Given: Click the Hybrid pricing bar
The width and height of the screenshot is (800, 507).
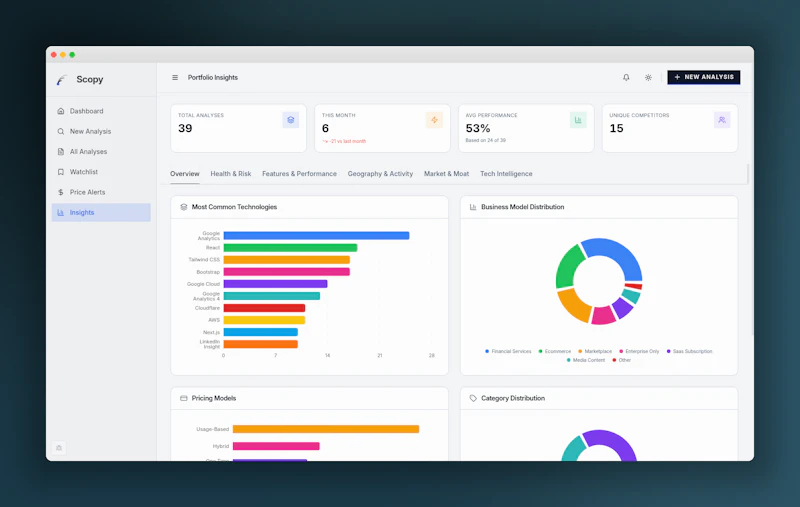Looking at the screenshot, I should pyautogui.click(x=276, y=446).
